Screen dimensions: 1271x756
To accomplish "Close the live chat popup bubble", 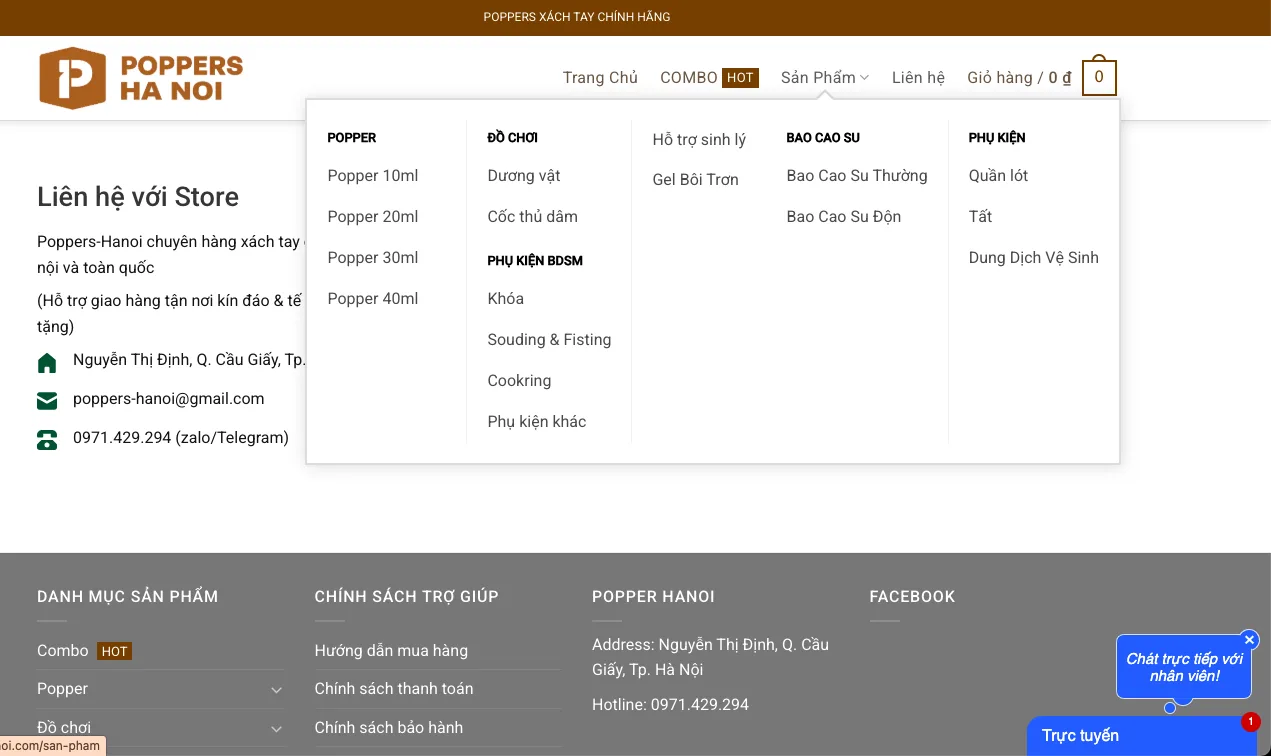I will click(x=1249, y=640).
